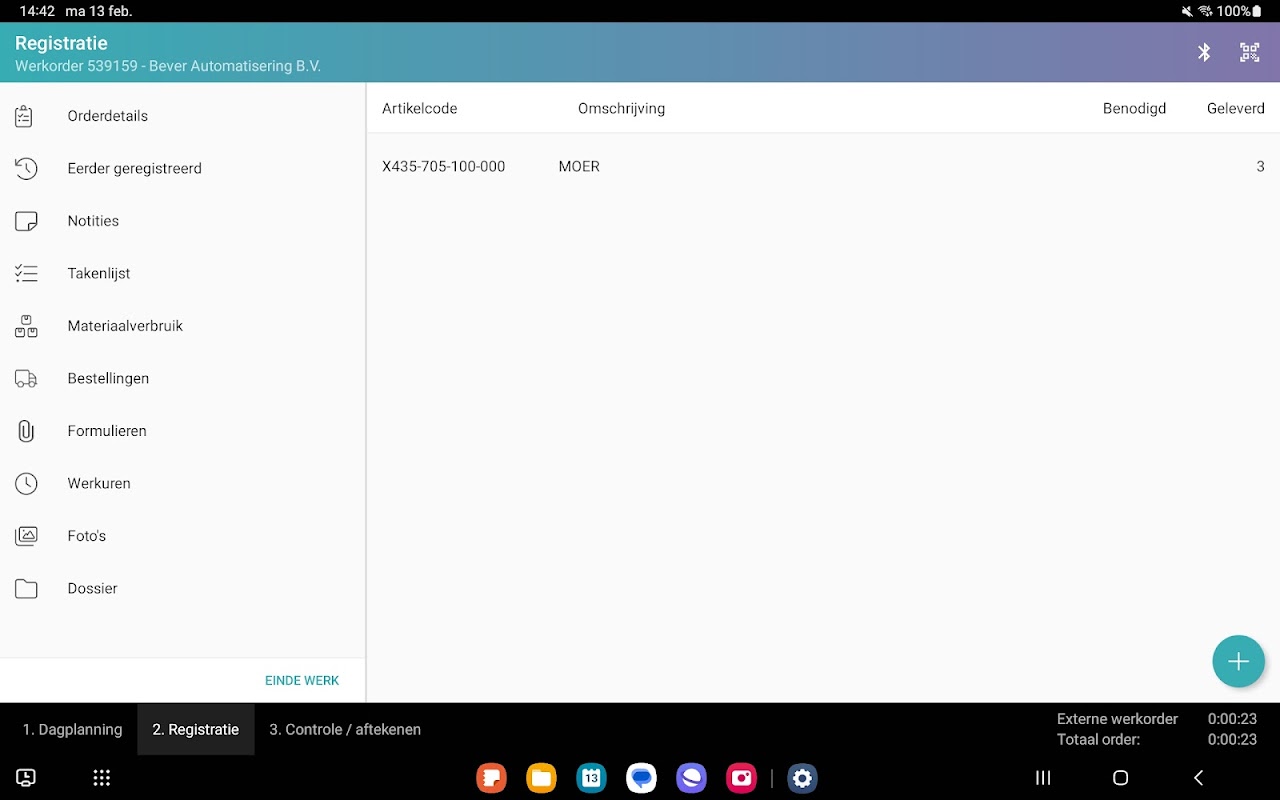Add a new article with the plus button
The image size is (1280, 800).
[1238, 661]
